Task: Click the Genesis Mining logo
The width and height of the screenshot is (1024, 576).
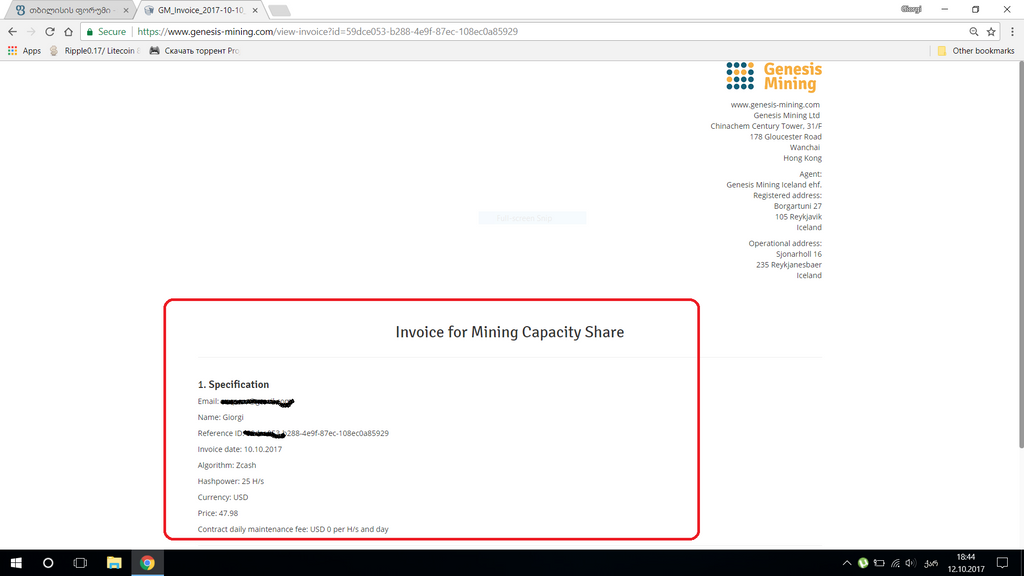Action: [x=774, y=76]
